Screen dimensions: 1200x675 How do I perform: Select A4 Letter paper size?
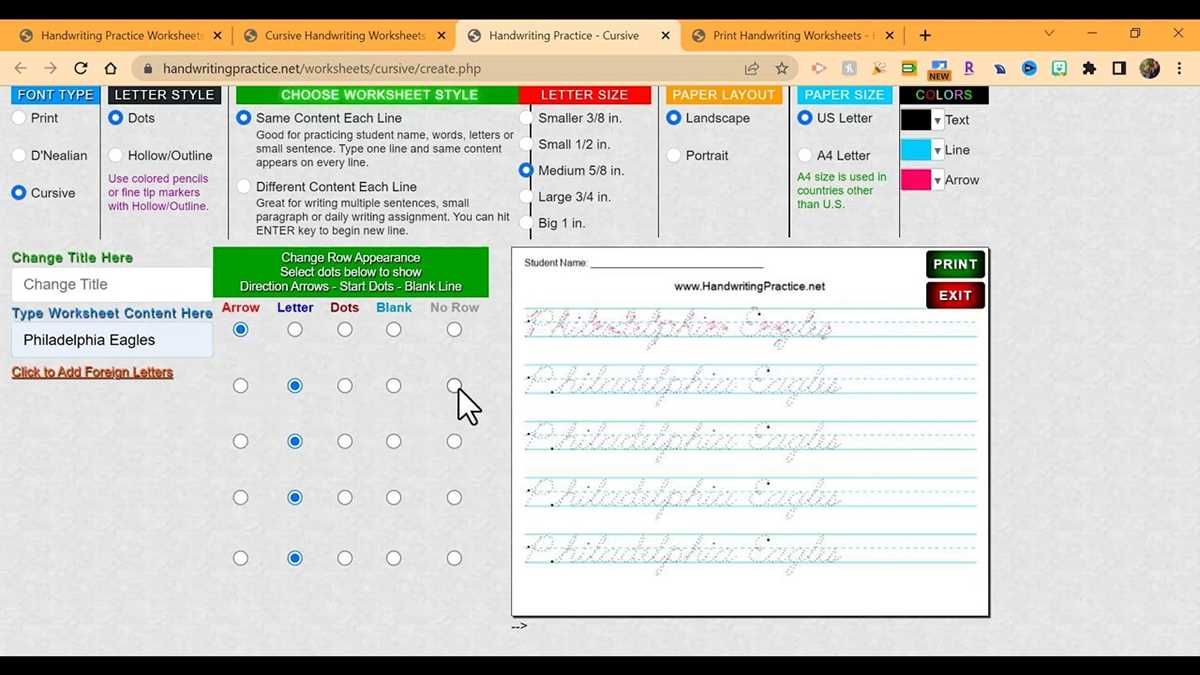click(805, 155)
